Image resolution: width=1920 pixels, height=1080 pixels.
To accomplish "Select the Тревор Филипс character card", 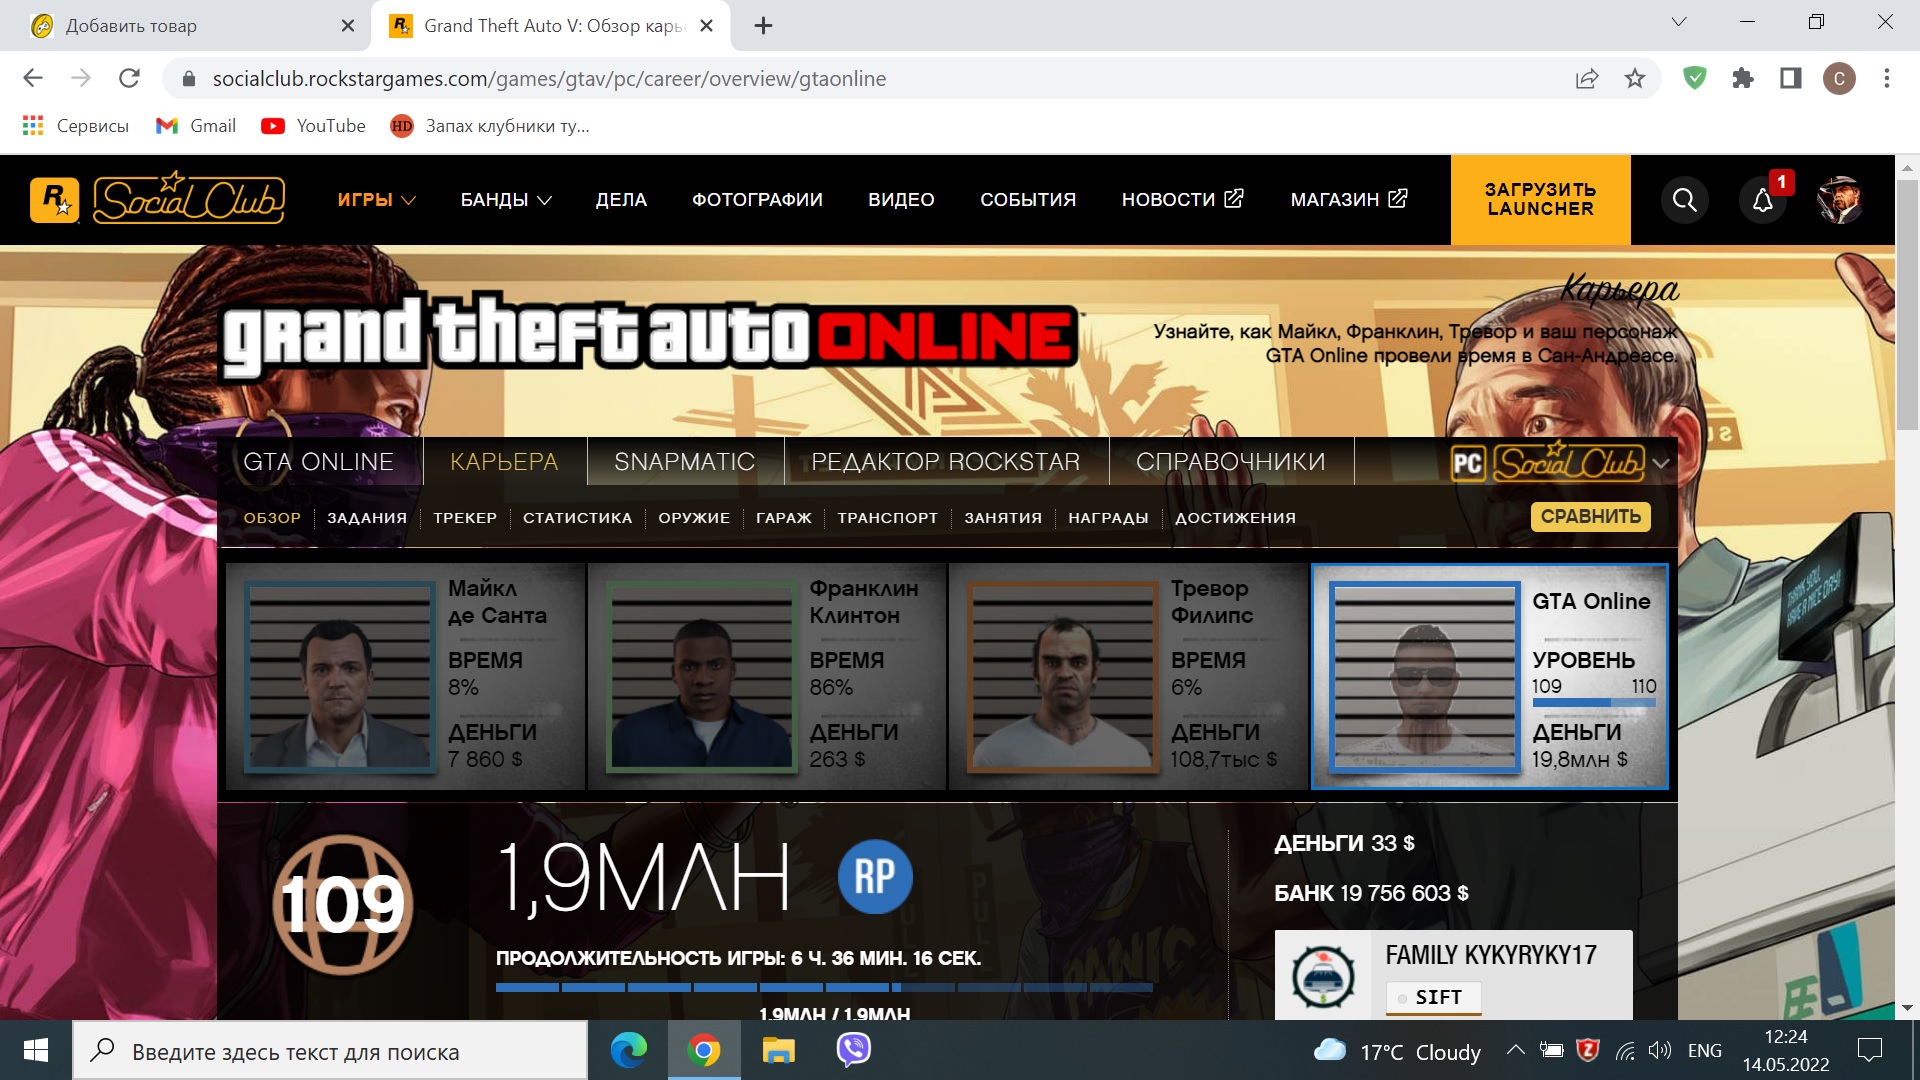I will click(1128, 676).
